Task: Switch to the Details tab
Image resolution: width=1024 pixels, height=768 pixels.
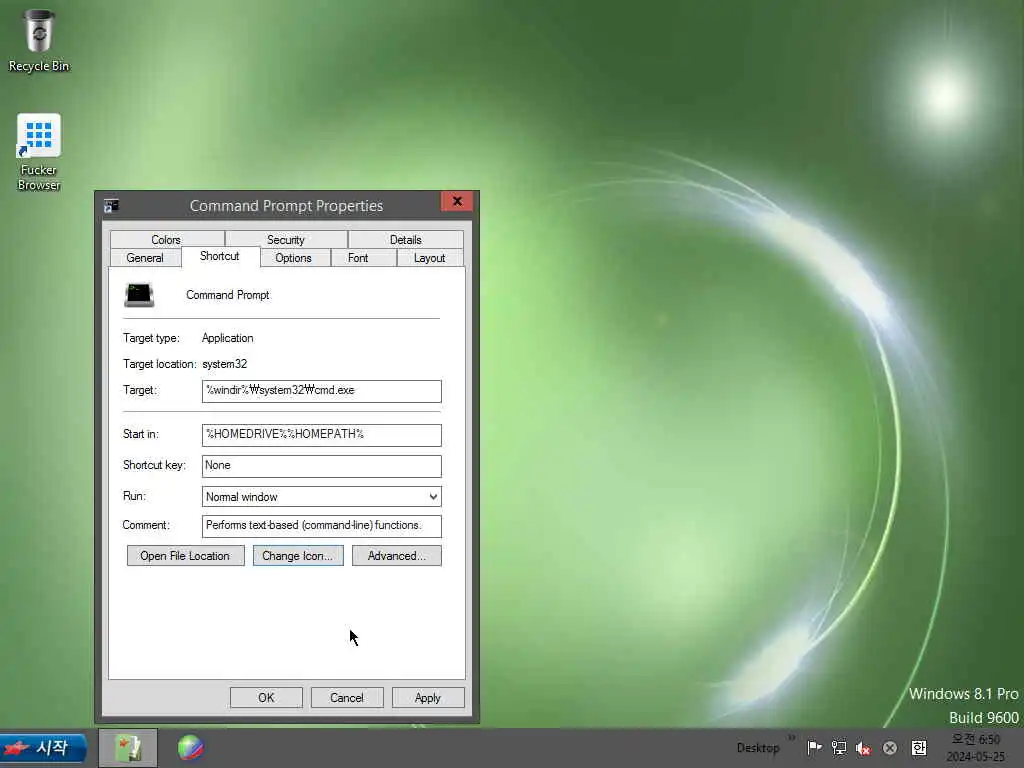Action: tap(406, 240)
